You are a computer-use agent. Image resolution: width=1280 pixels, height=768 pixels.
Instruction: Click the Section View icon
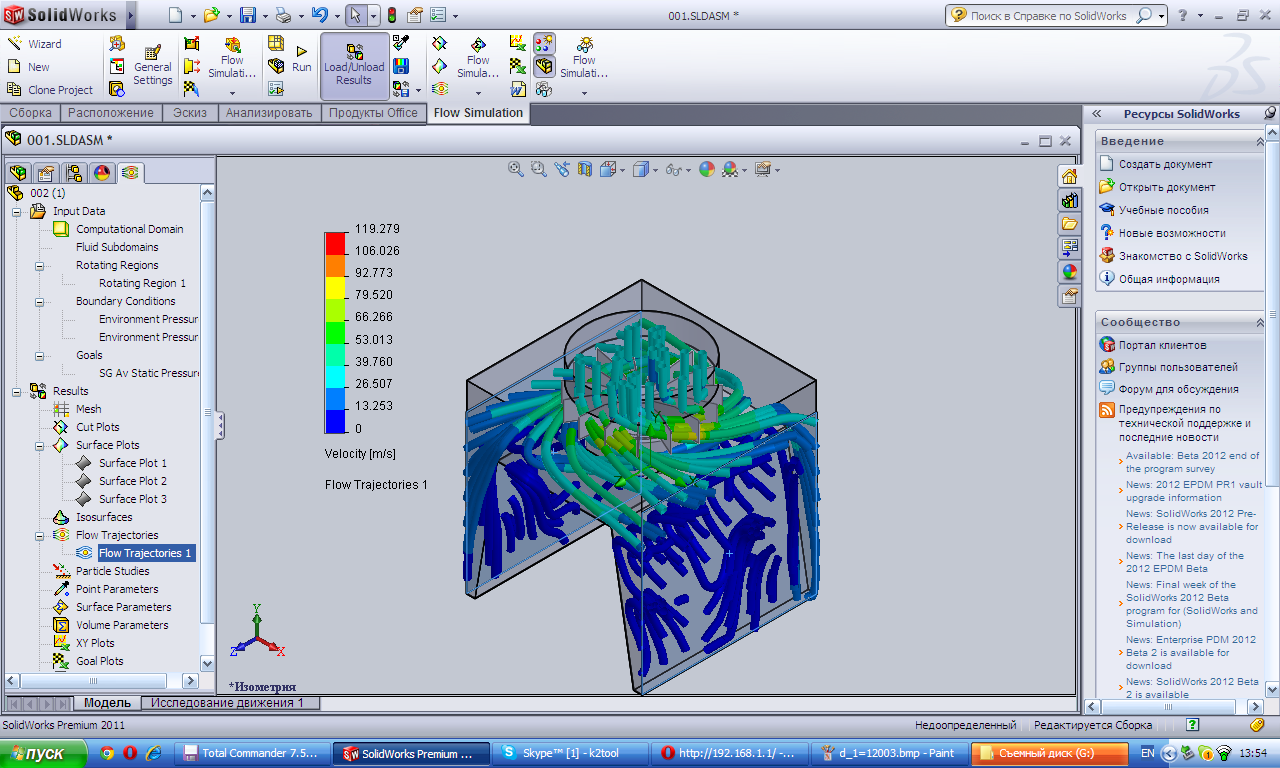[x=585, y=170]
